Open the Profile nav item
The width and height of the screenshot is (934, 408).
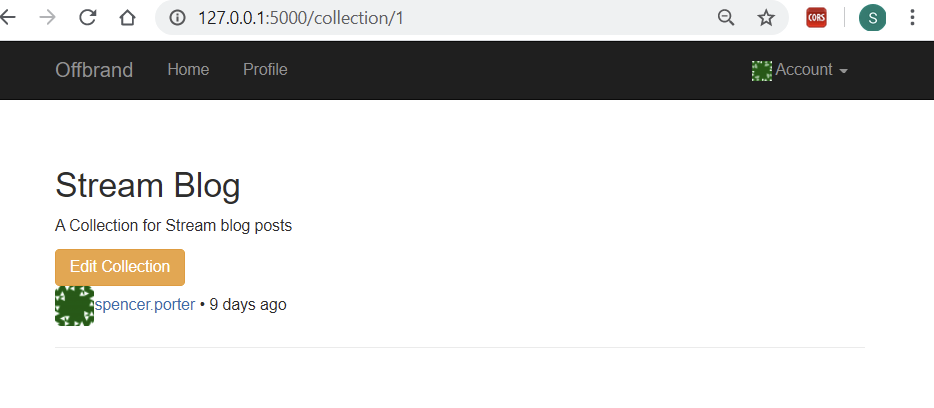265,70
